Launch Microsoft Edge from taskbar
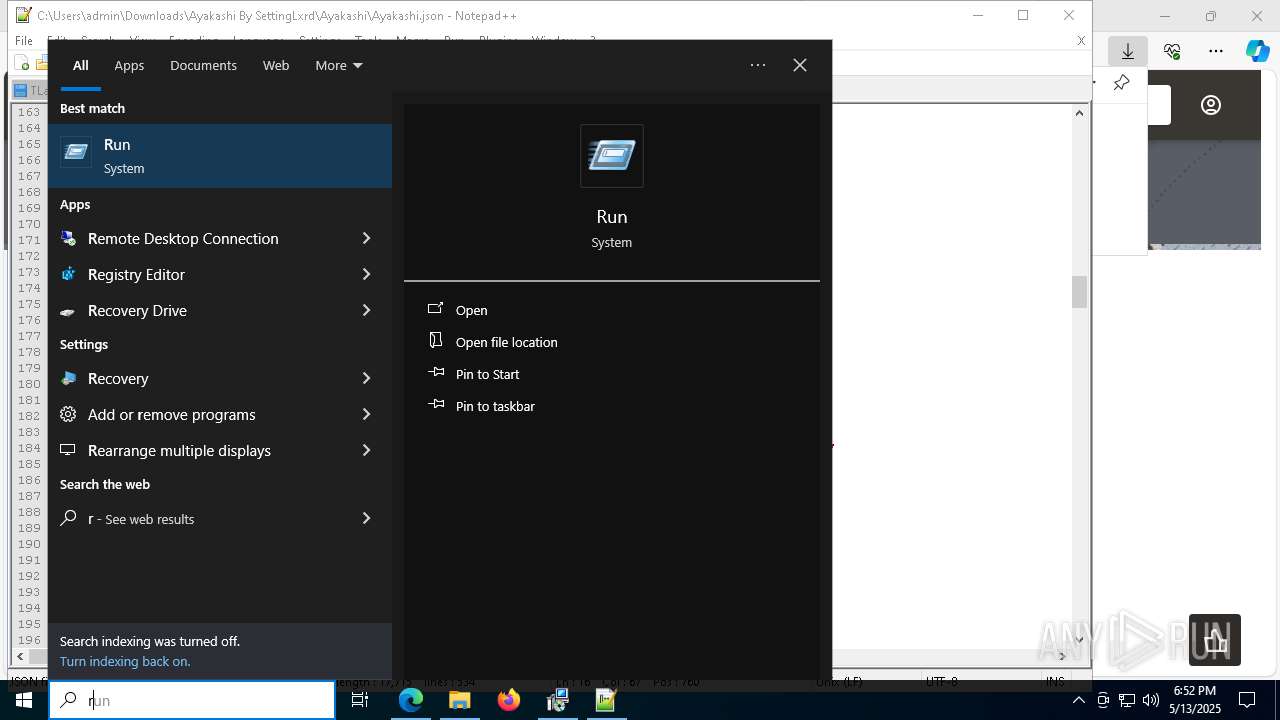1280x720 pixels. (411, 700)
